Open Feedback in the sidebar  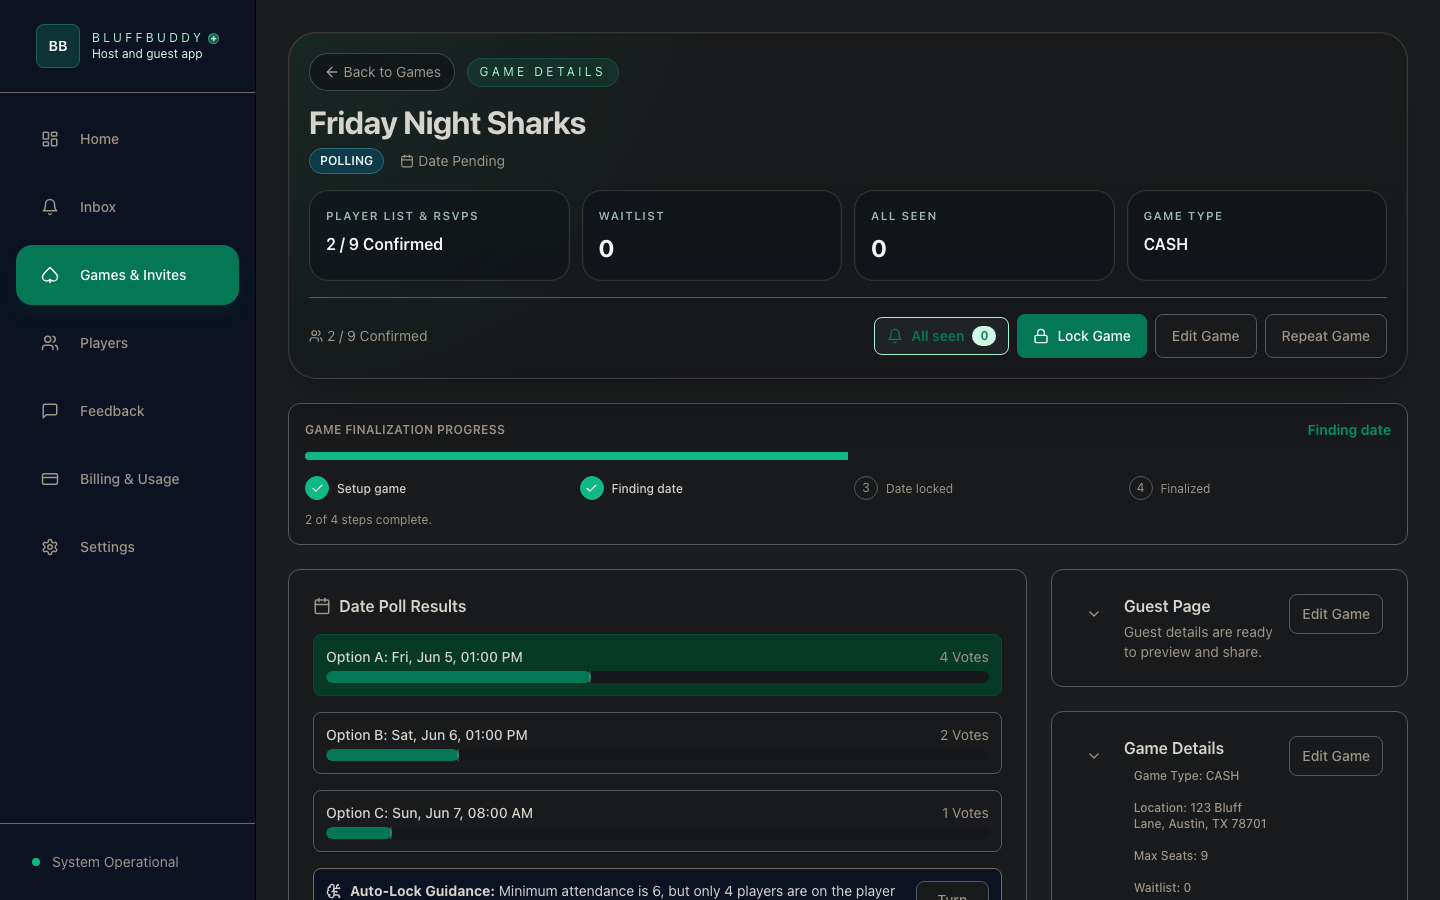pos(128,411)
